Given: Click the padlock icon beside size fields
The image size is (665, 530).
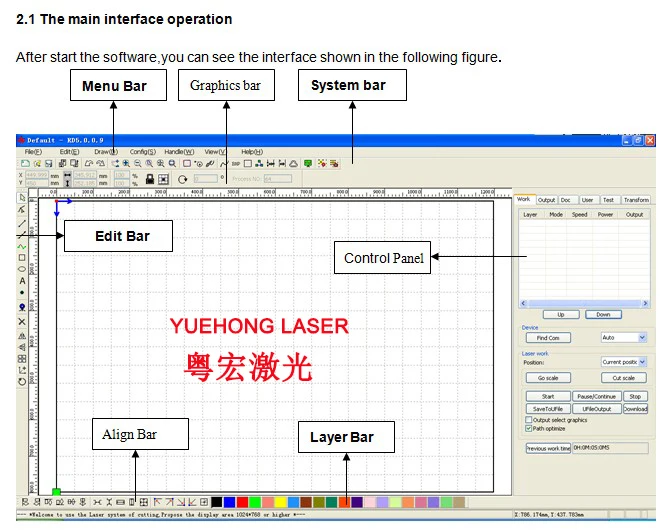Looking at the screenshot, I should tap(150, 179).
